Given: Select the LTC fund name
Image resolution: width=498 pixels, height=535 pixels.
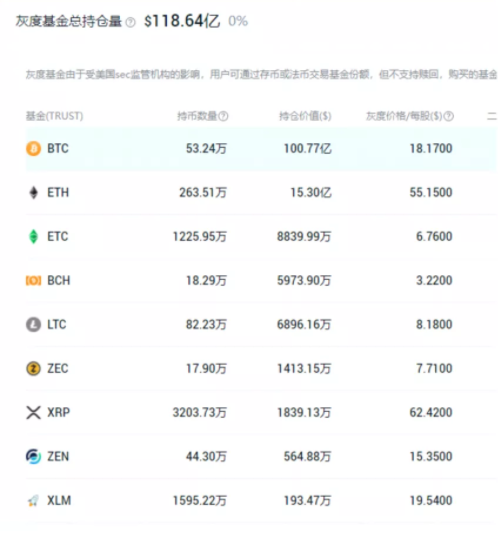Looking at the screenshot, I should (x=57, y=324).
